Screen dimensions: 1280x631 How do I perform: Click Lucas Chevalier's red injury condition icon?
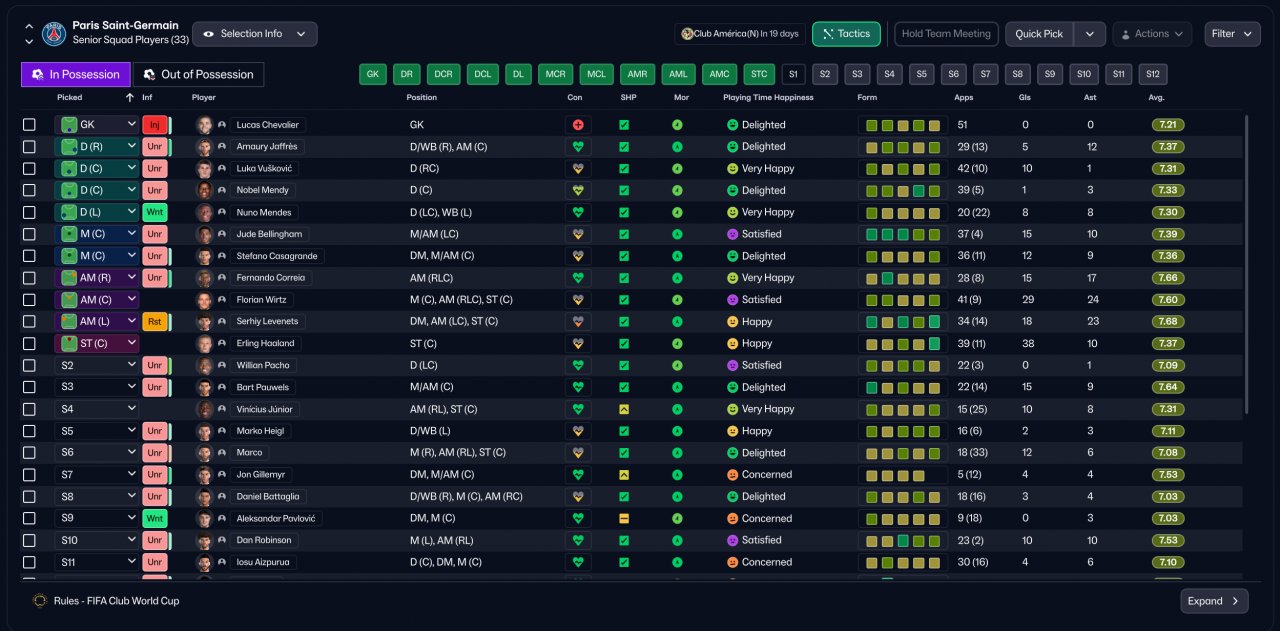click(577, 125)
